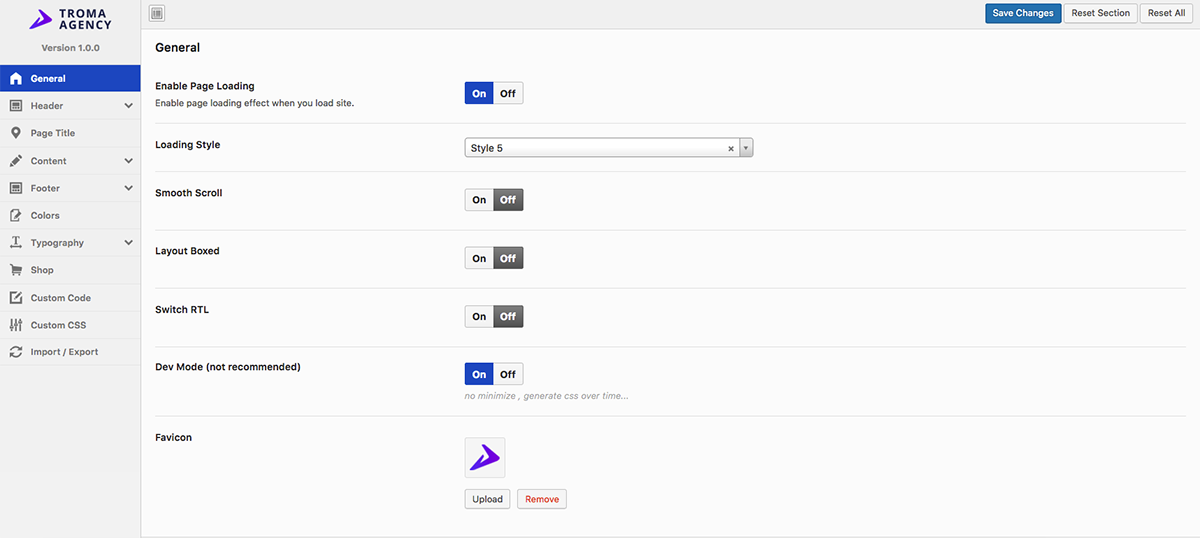Click the Enable Page Loading description text

click(255, 103)
